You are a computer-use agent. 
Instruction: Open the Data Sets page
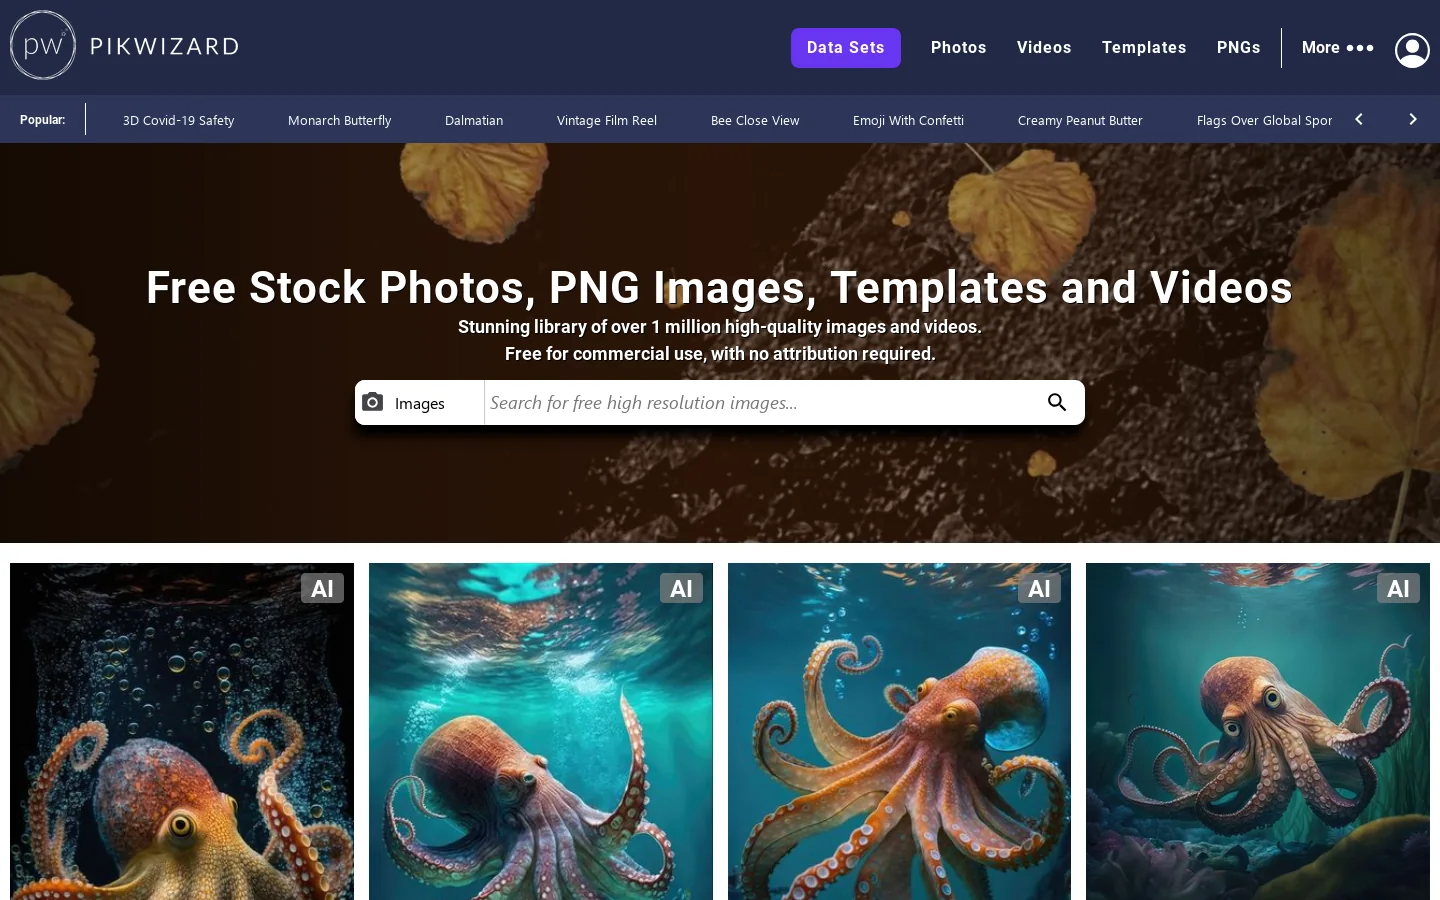click(x=846, y=48)
